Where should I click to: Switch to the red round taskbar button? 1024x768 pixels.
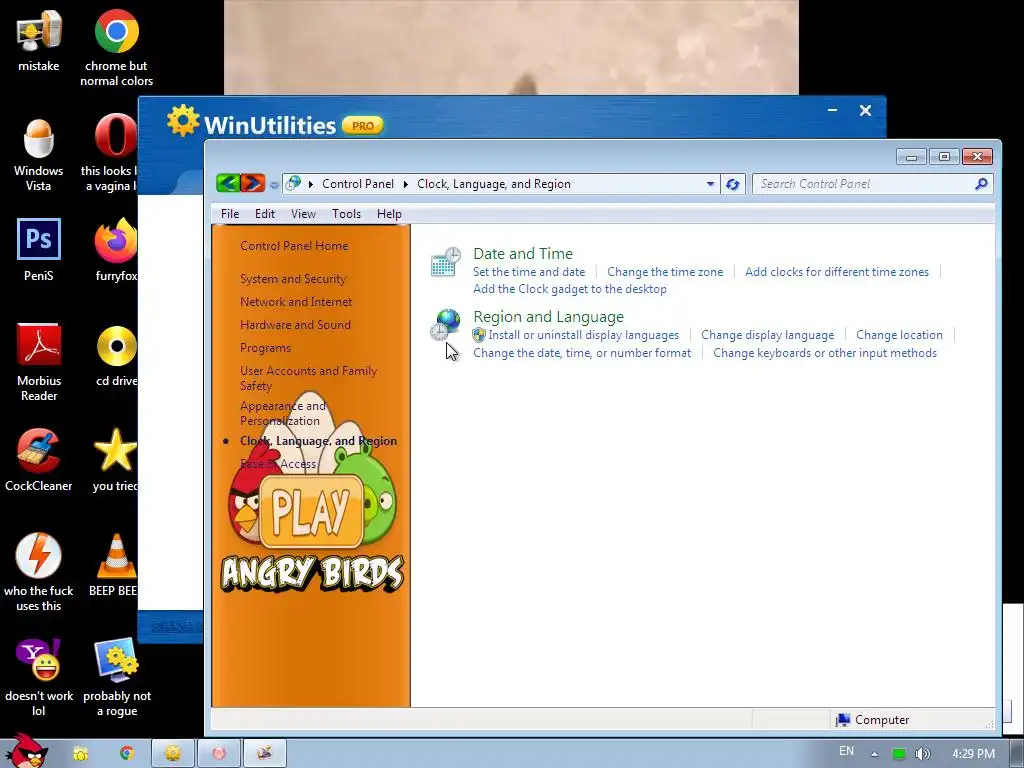tap(219, 754)
